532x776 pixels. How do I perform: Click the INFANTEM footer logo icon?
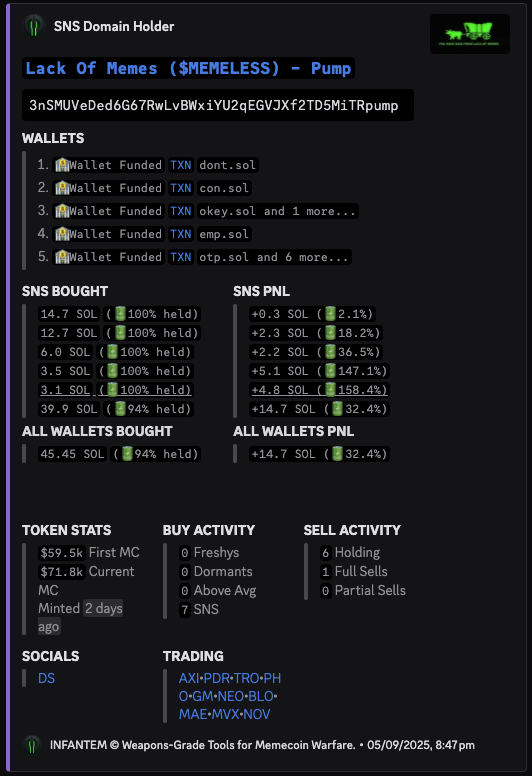[x=32, y=745]
